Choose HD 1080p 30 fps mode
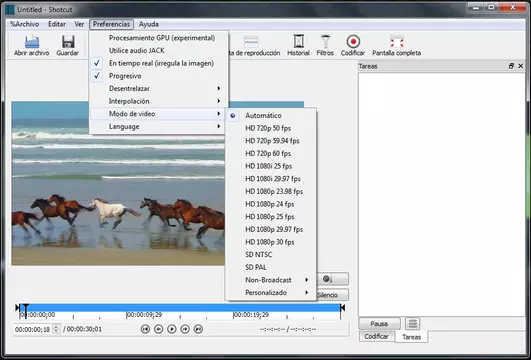 coord(271,242)
